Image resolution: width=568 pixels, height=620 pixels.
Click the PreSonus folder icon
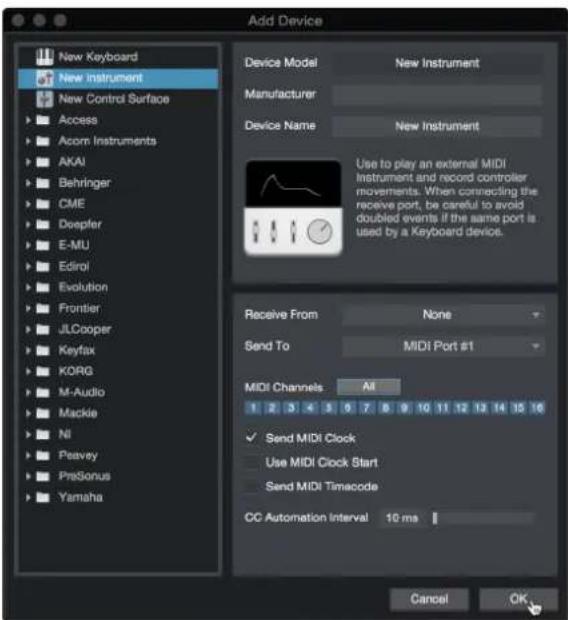click(43, 476)
